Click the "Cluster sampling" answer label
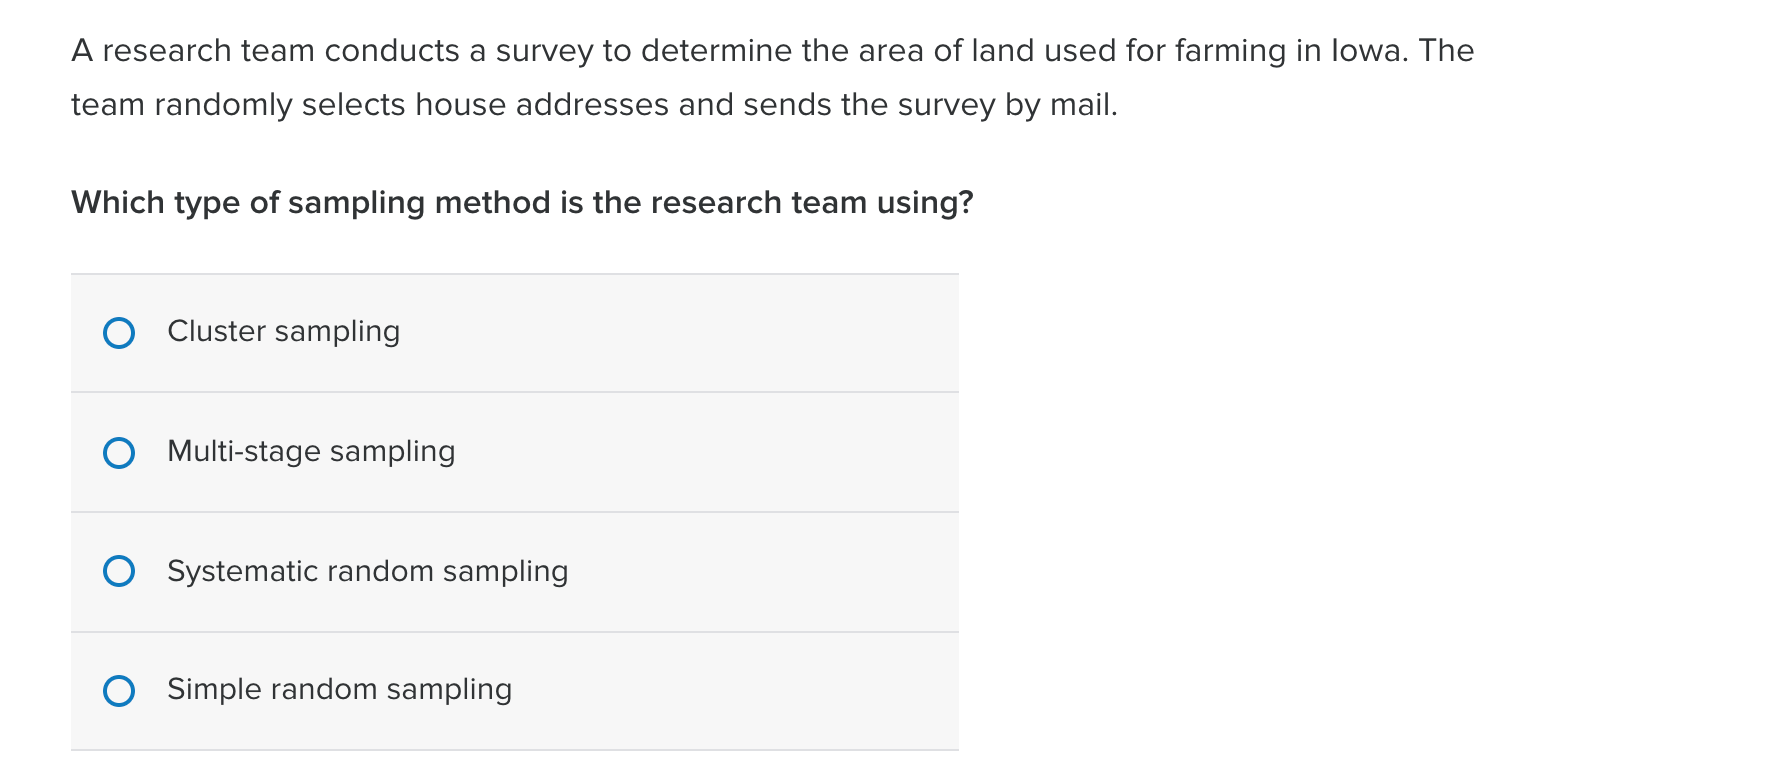This screenshot has width=1781, height=780. (x=283, y=331)
